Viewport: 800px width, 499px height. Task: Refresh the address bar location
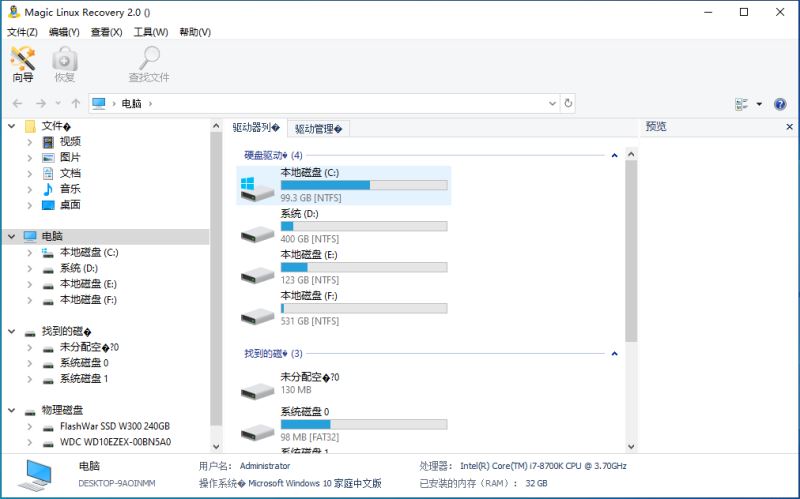[568, 104]
